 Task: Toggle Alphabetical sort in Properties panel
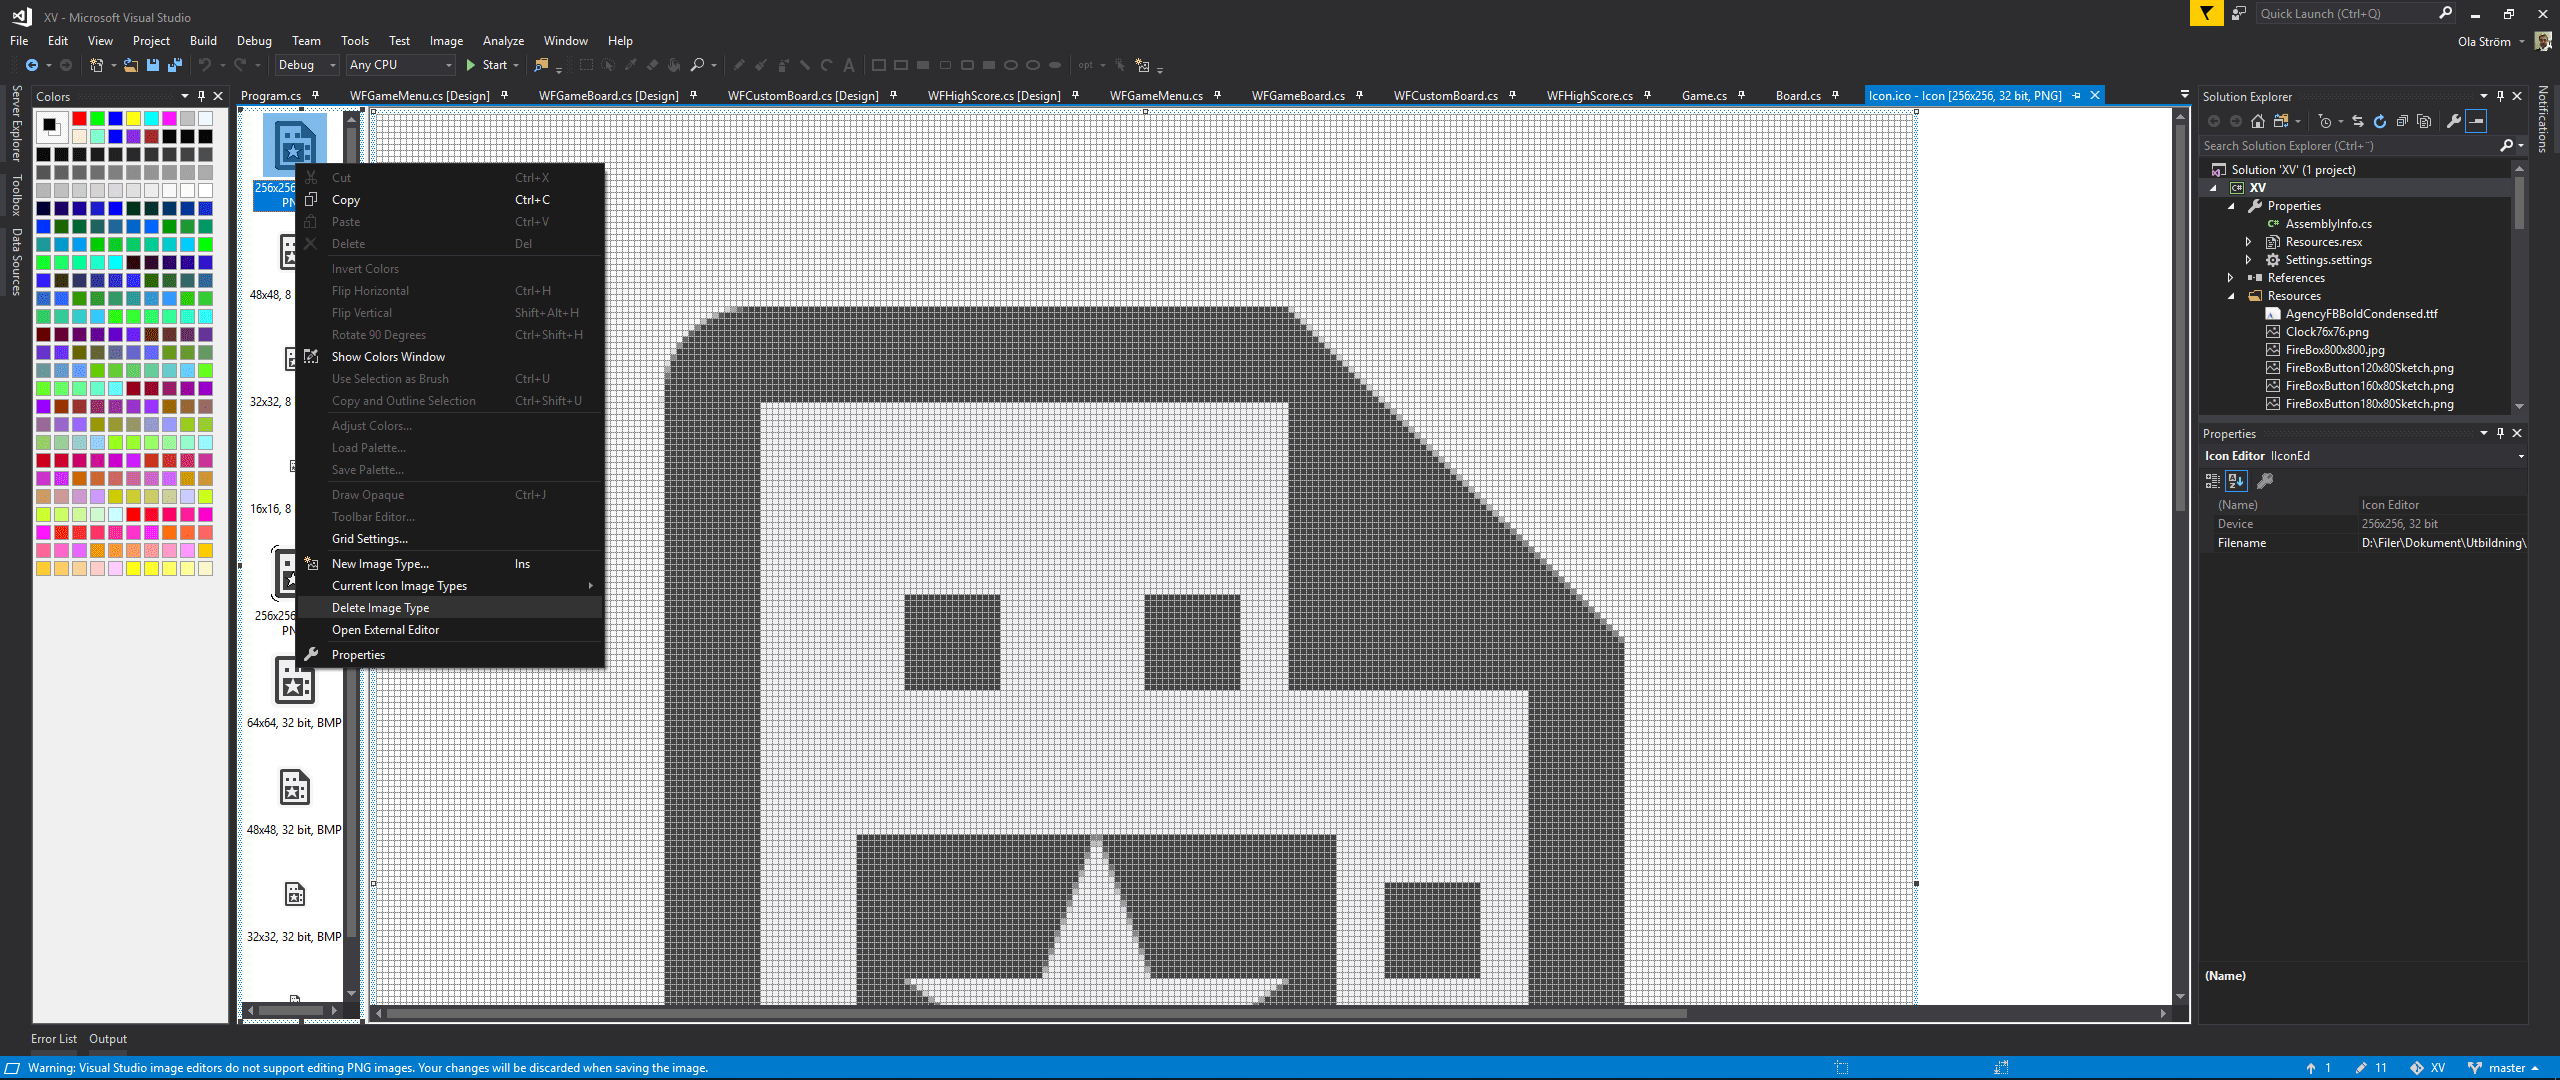coord(2236,481)
